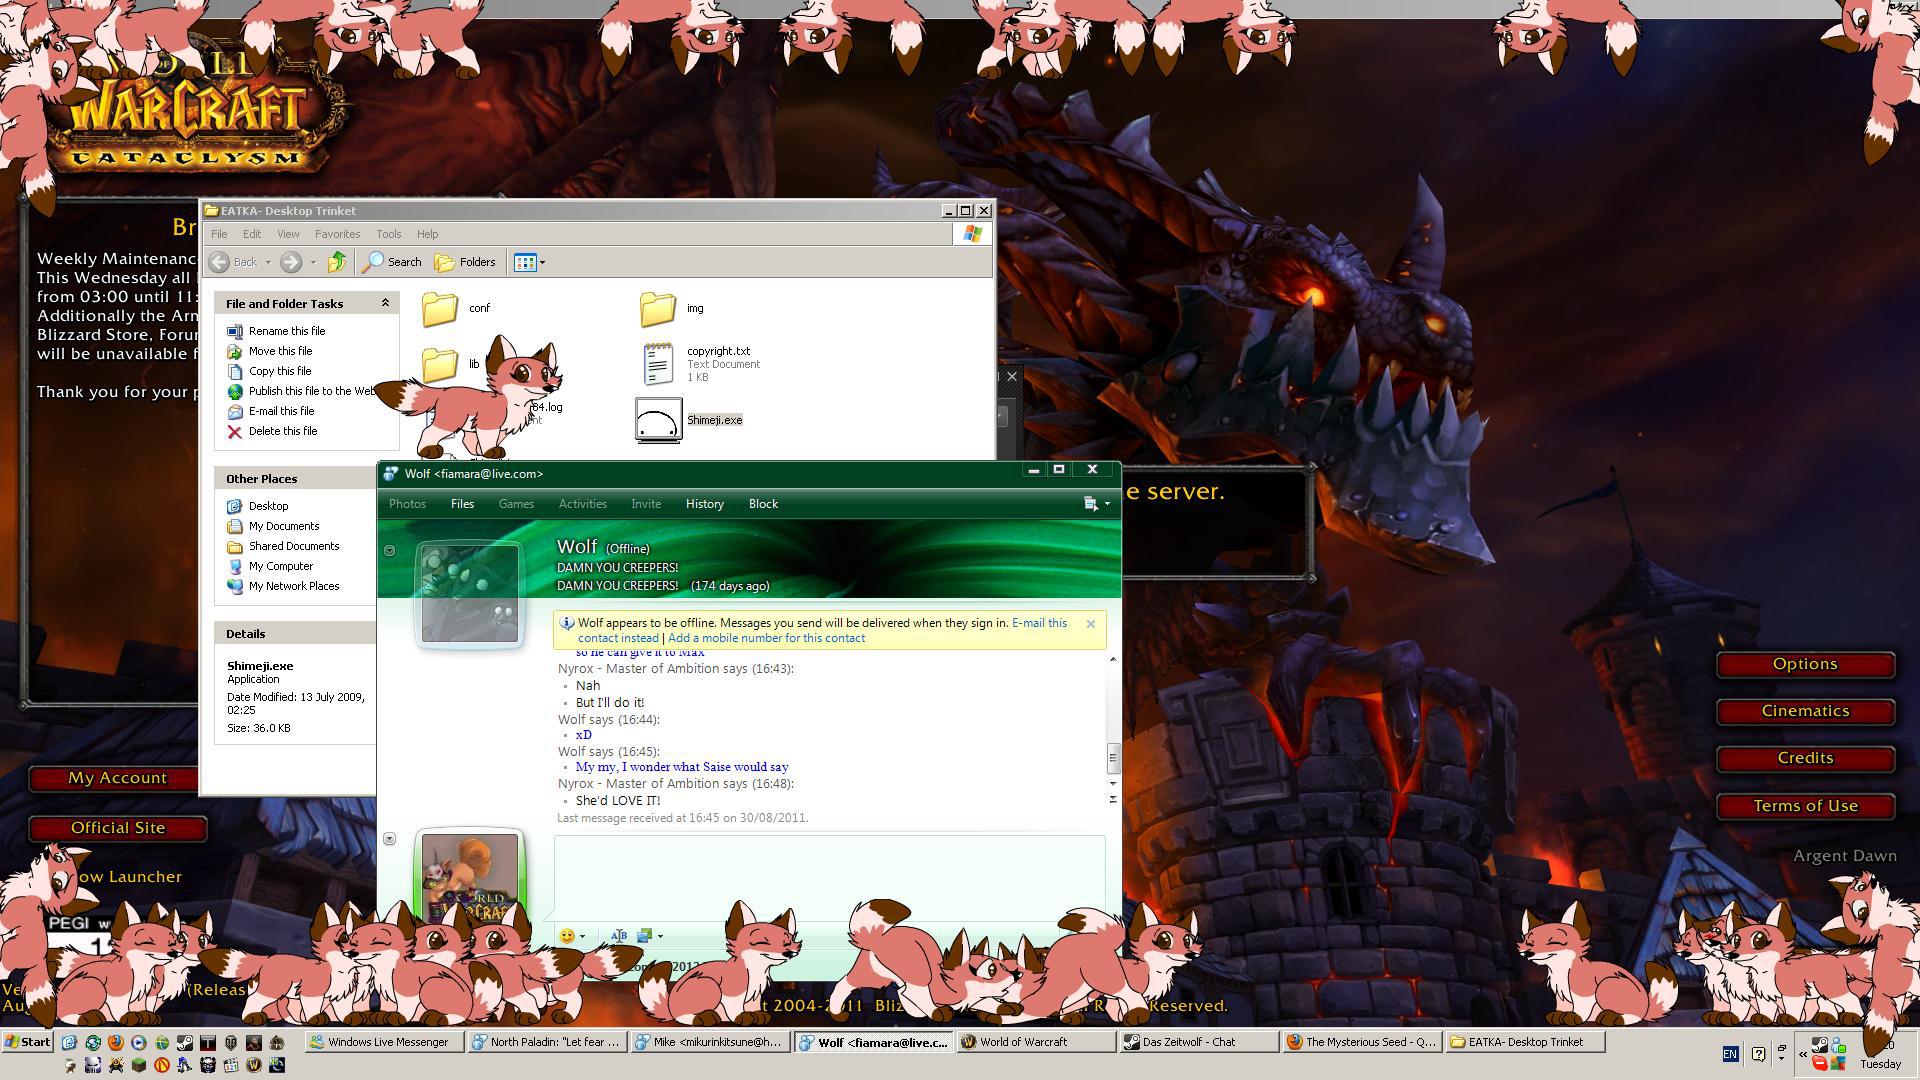This screenshot has width=1920, height=1080.
Task: Select the Shimeji.exe application icon
Action: point(659,420)
